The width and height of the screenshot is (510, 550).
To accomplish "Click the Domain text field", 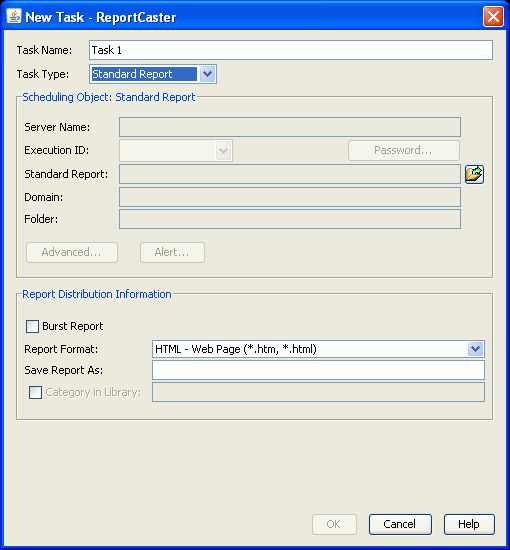I will pyautogui.click(x=290, y=197).
